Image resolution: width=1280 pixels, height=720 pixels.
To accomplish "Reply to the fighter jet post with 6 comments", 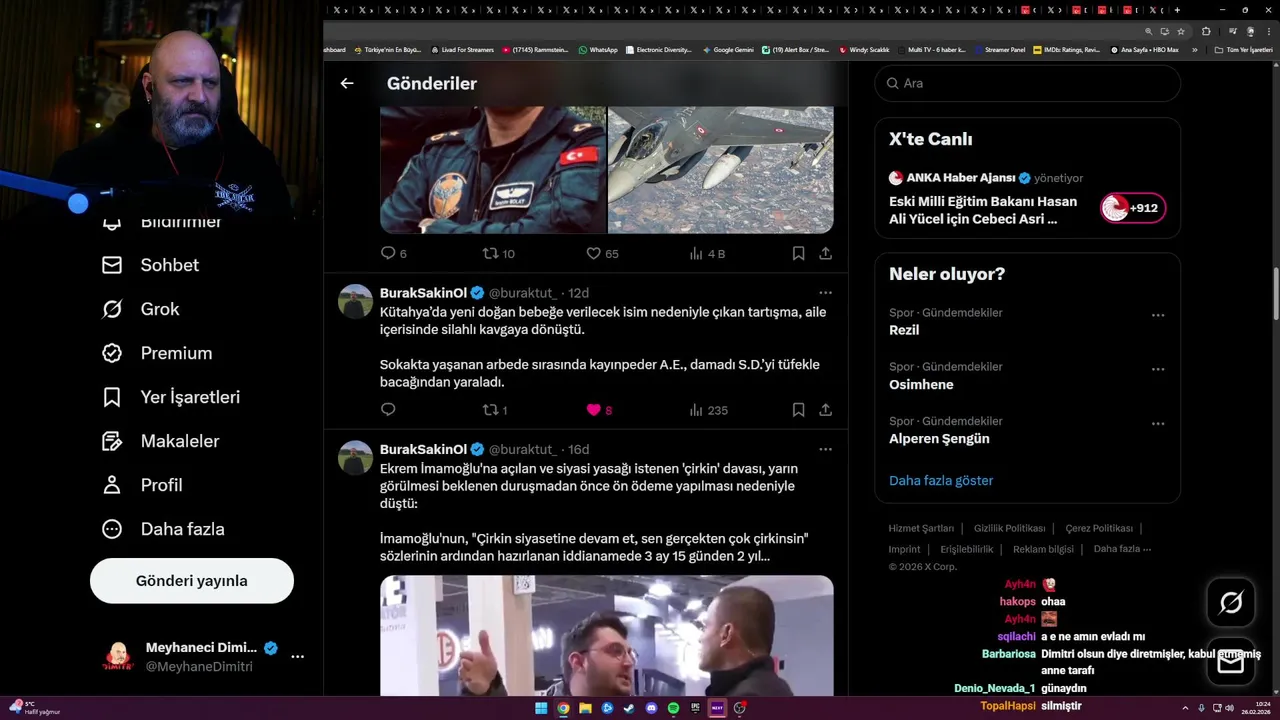I will [394, 254].
